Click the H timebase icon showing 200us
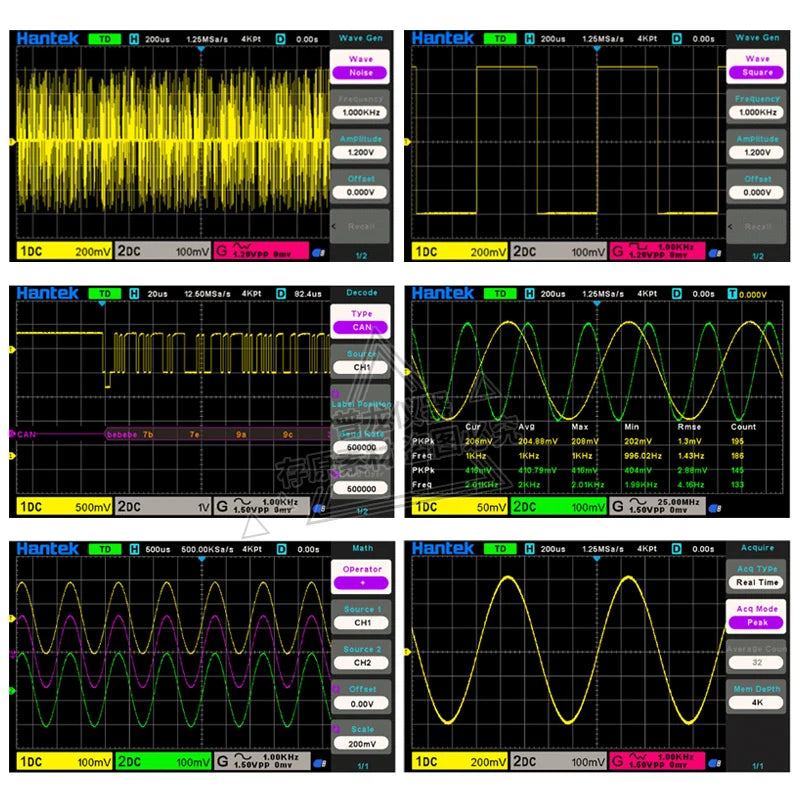Viewport: 800px width, 800px height. point(136,39)
